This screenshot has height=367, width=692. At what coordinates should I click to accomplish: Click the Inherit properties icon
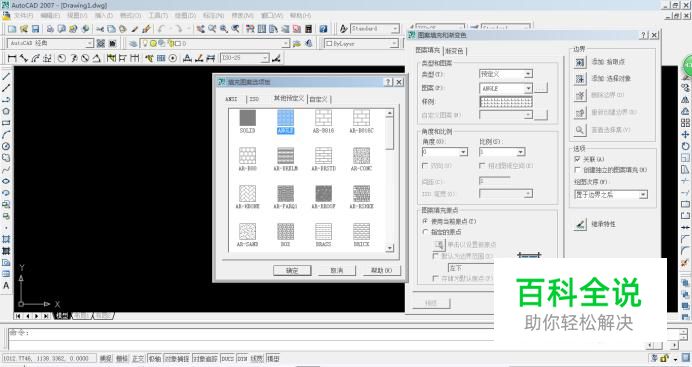point(580,225)
